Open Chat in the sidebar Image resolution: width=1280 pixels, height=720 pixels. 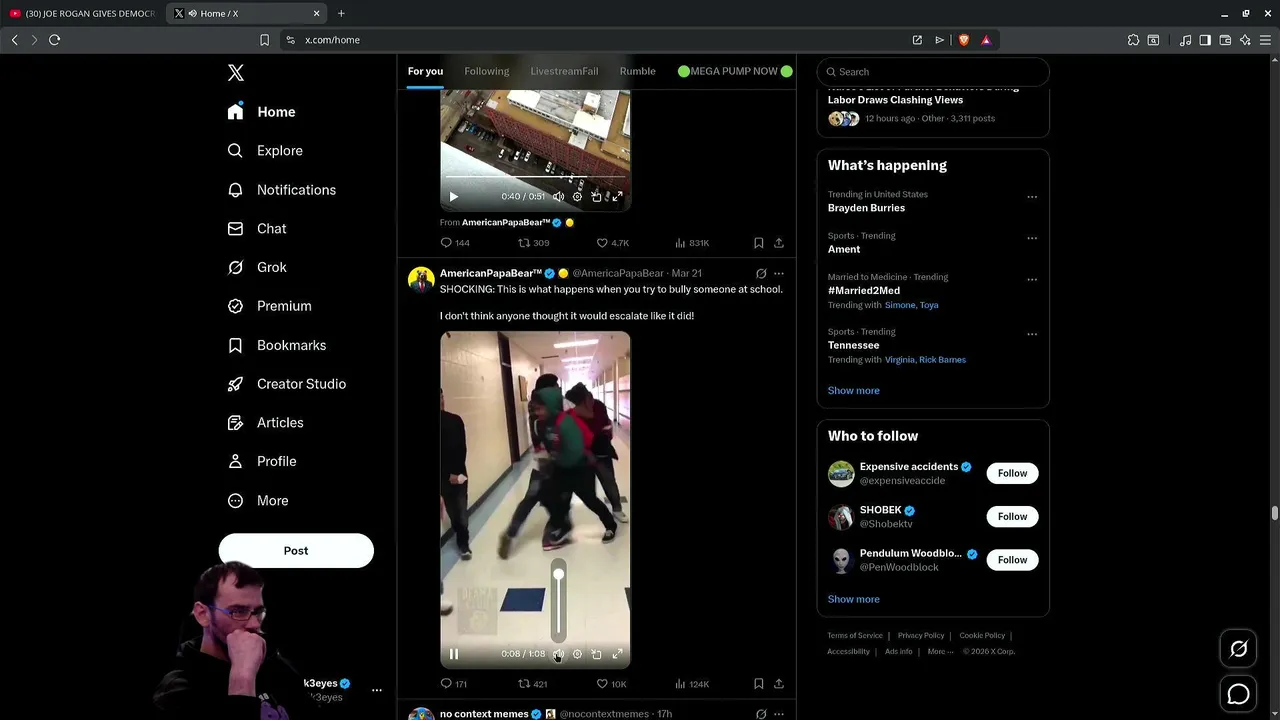point(257,229)
